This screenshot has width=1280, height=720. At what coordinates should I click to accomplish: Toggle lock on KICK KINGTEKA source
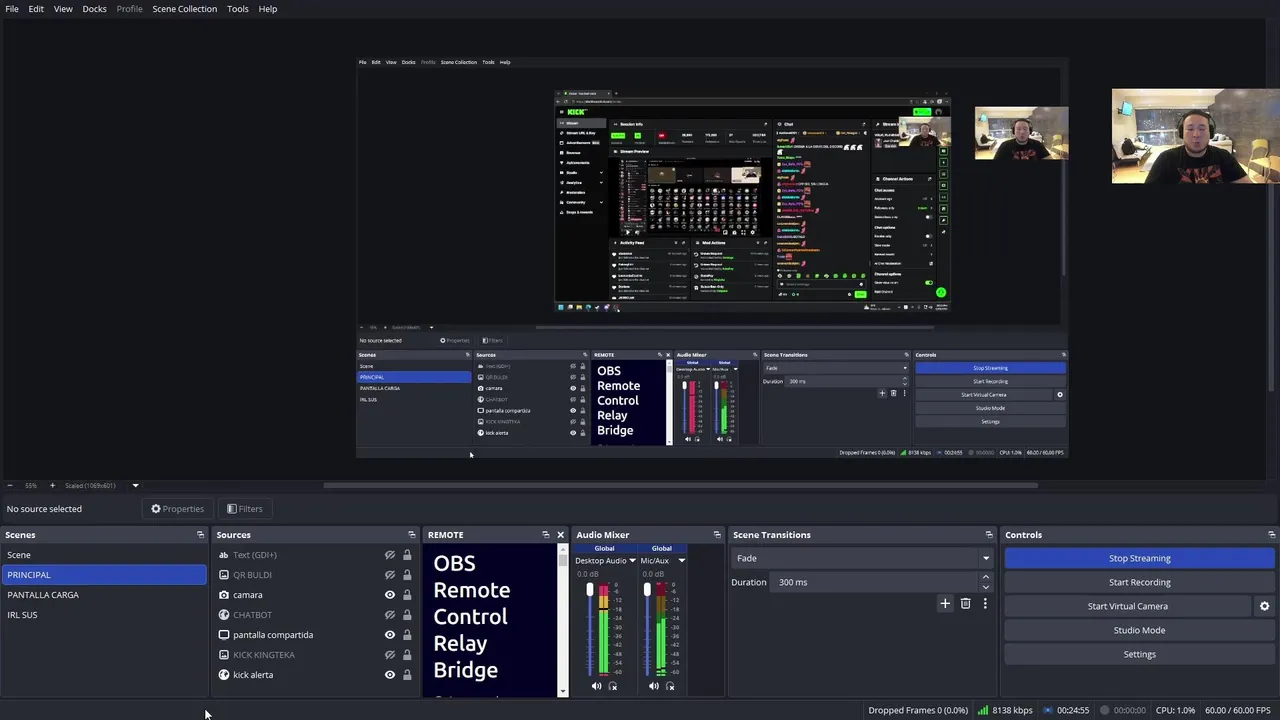(407, 655)
